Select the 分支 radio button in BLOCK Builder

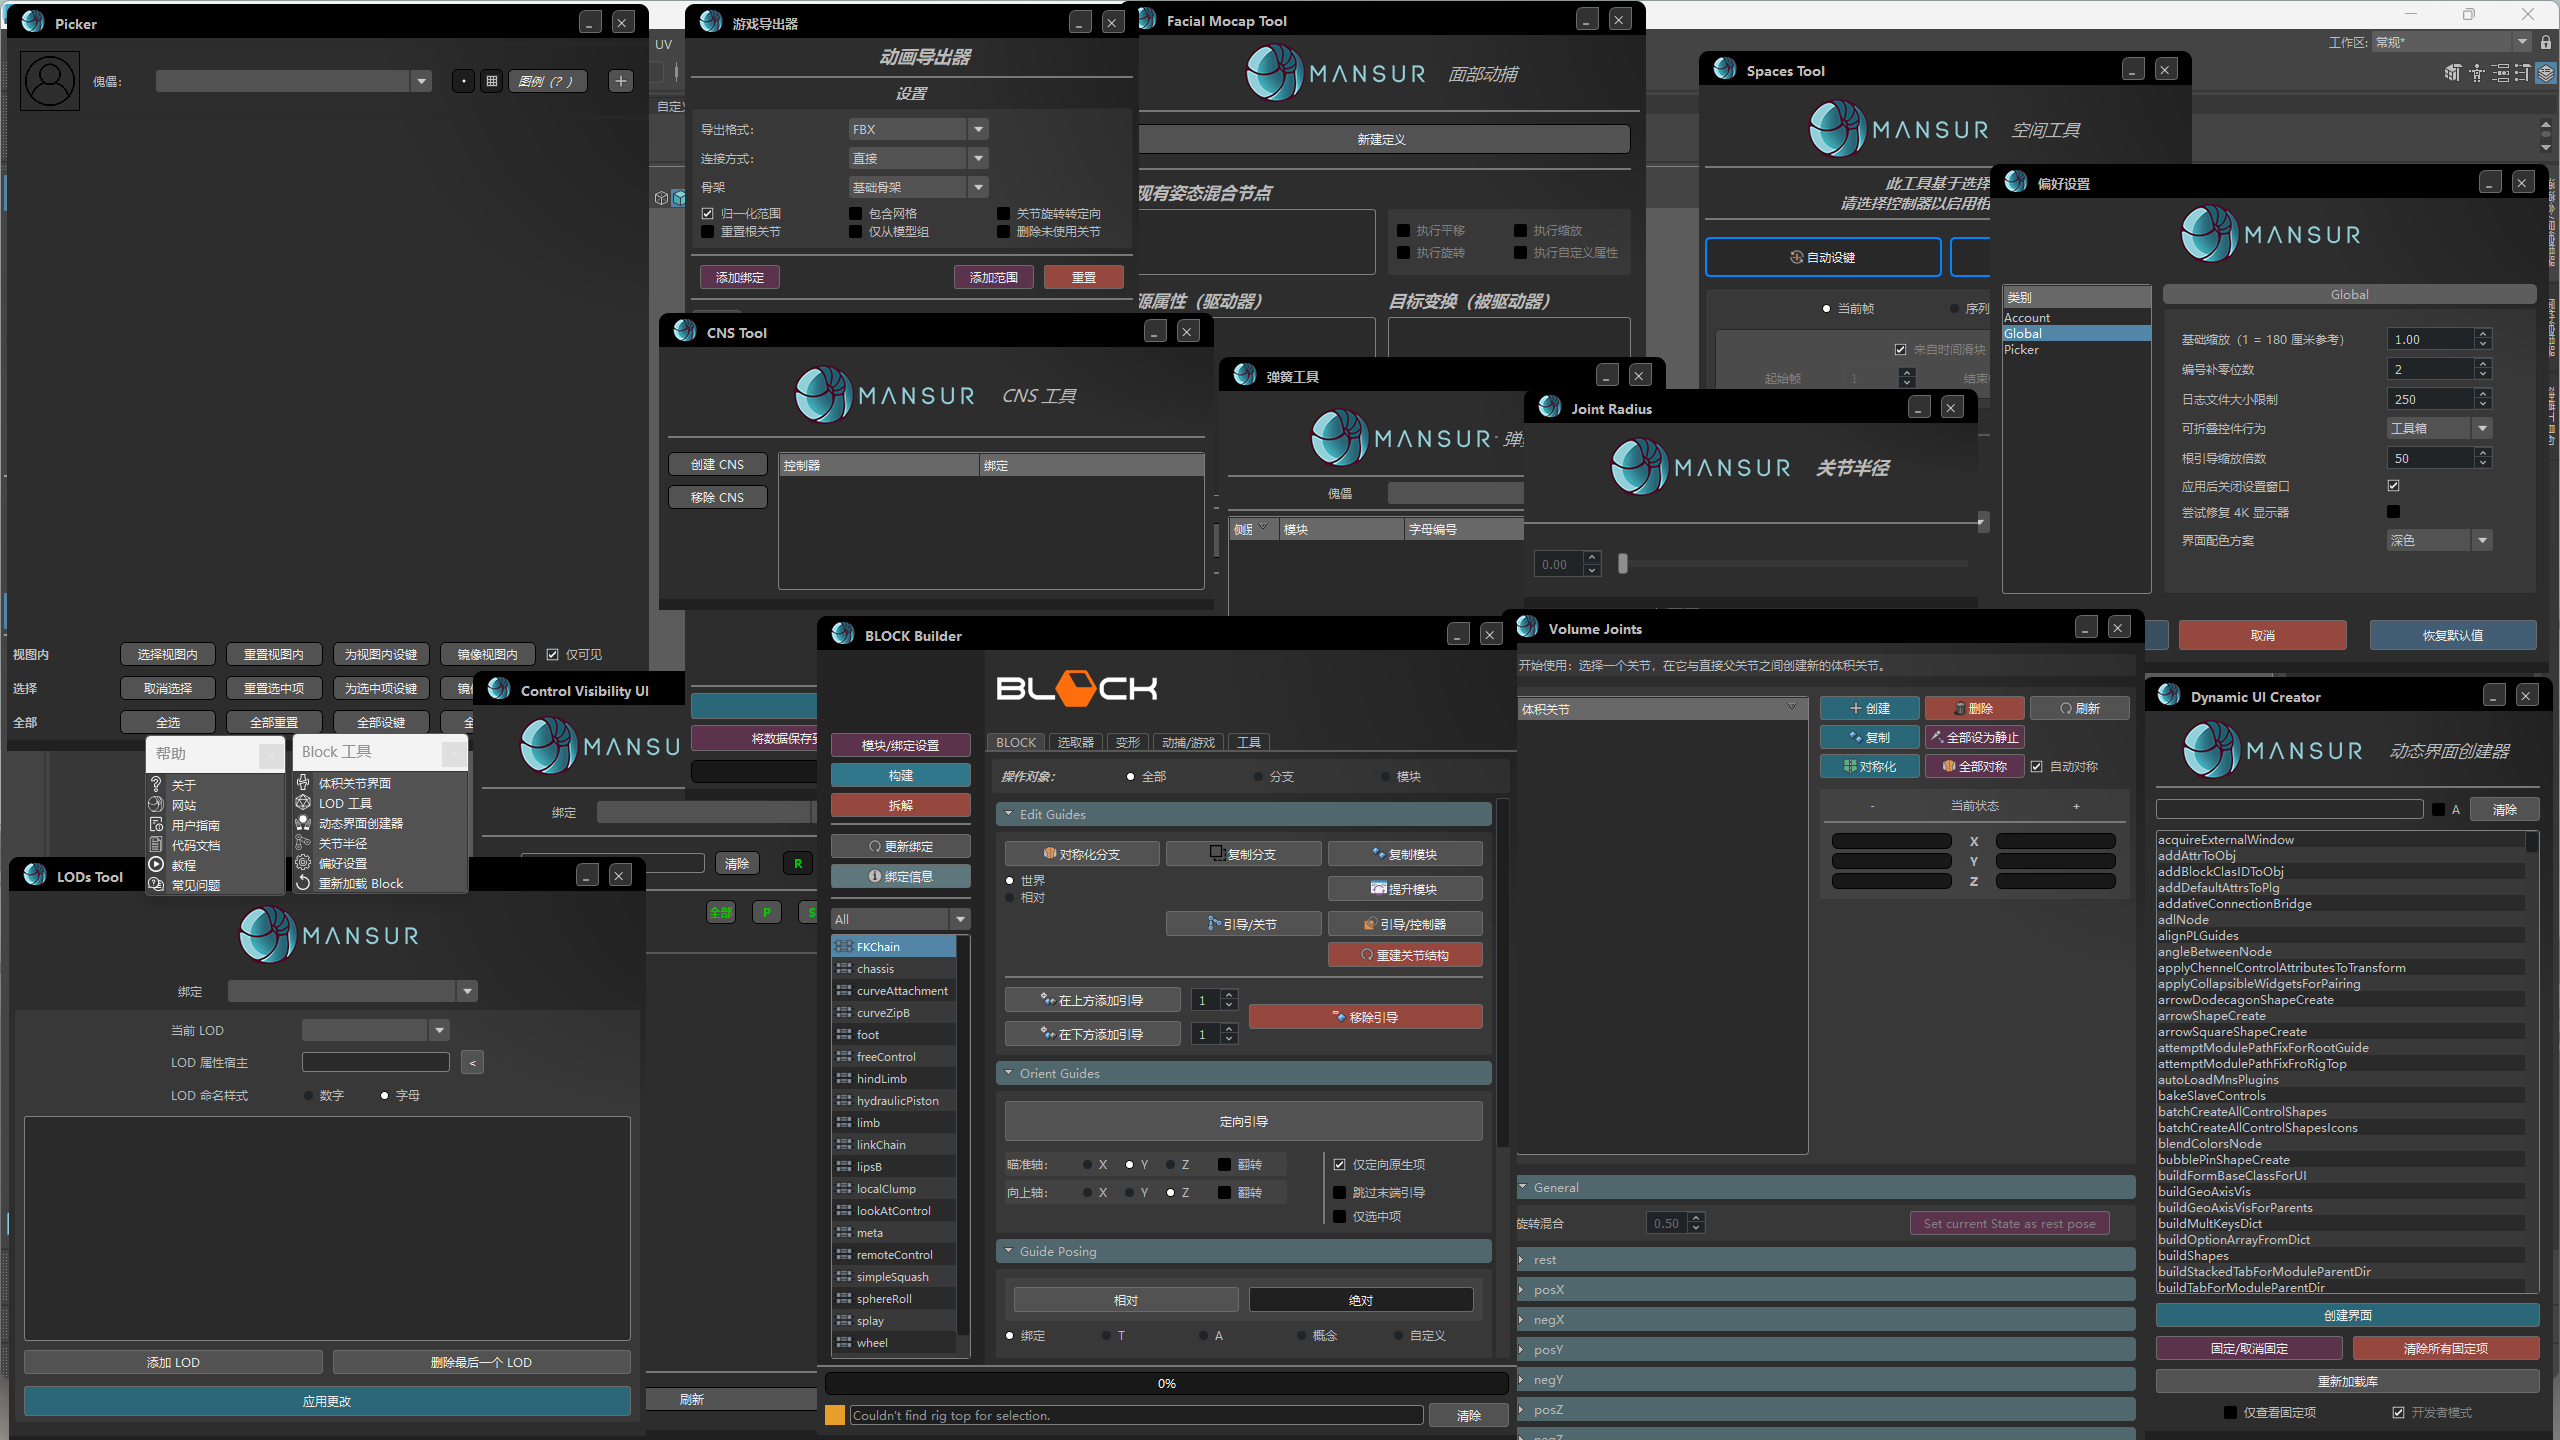(x=1258, y=776)
